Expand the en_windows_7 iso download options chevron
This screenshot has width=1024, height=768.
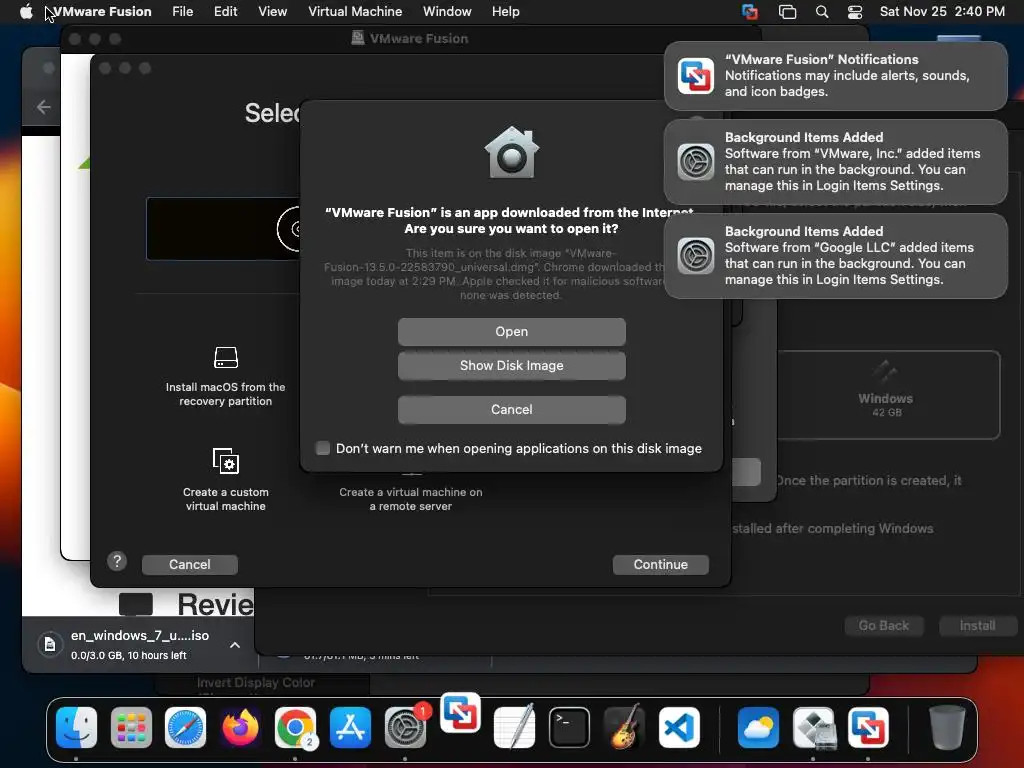pos(235,645)
